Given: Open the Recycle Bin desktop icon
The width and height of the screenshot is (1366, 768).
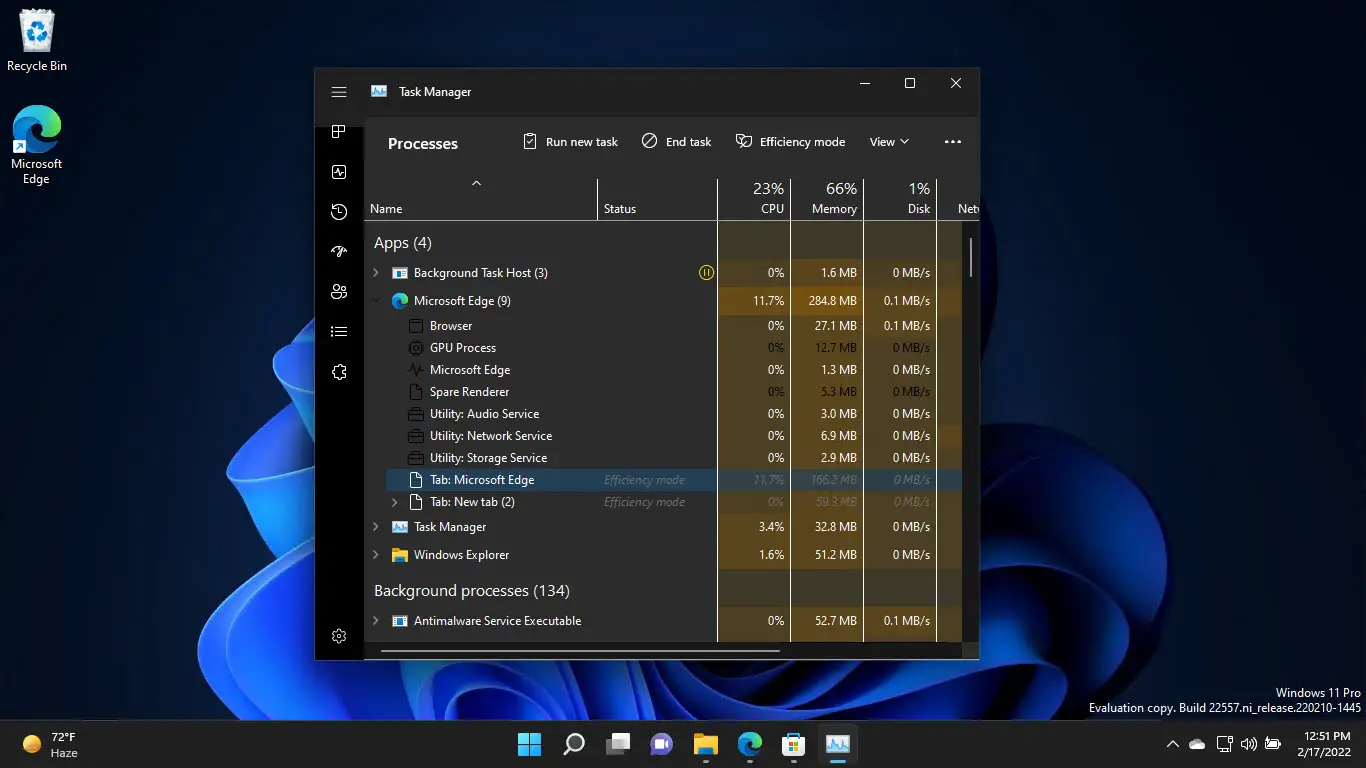Looking at the screenshot, I should click(x=37, y=42).
